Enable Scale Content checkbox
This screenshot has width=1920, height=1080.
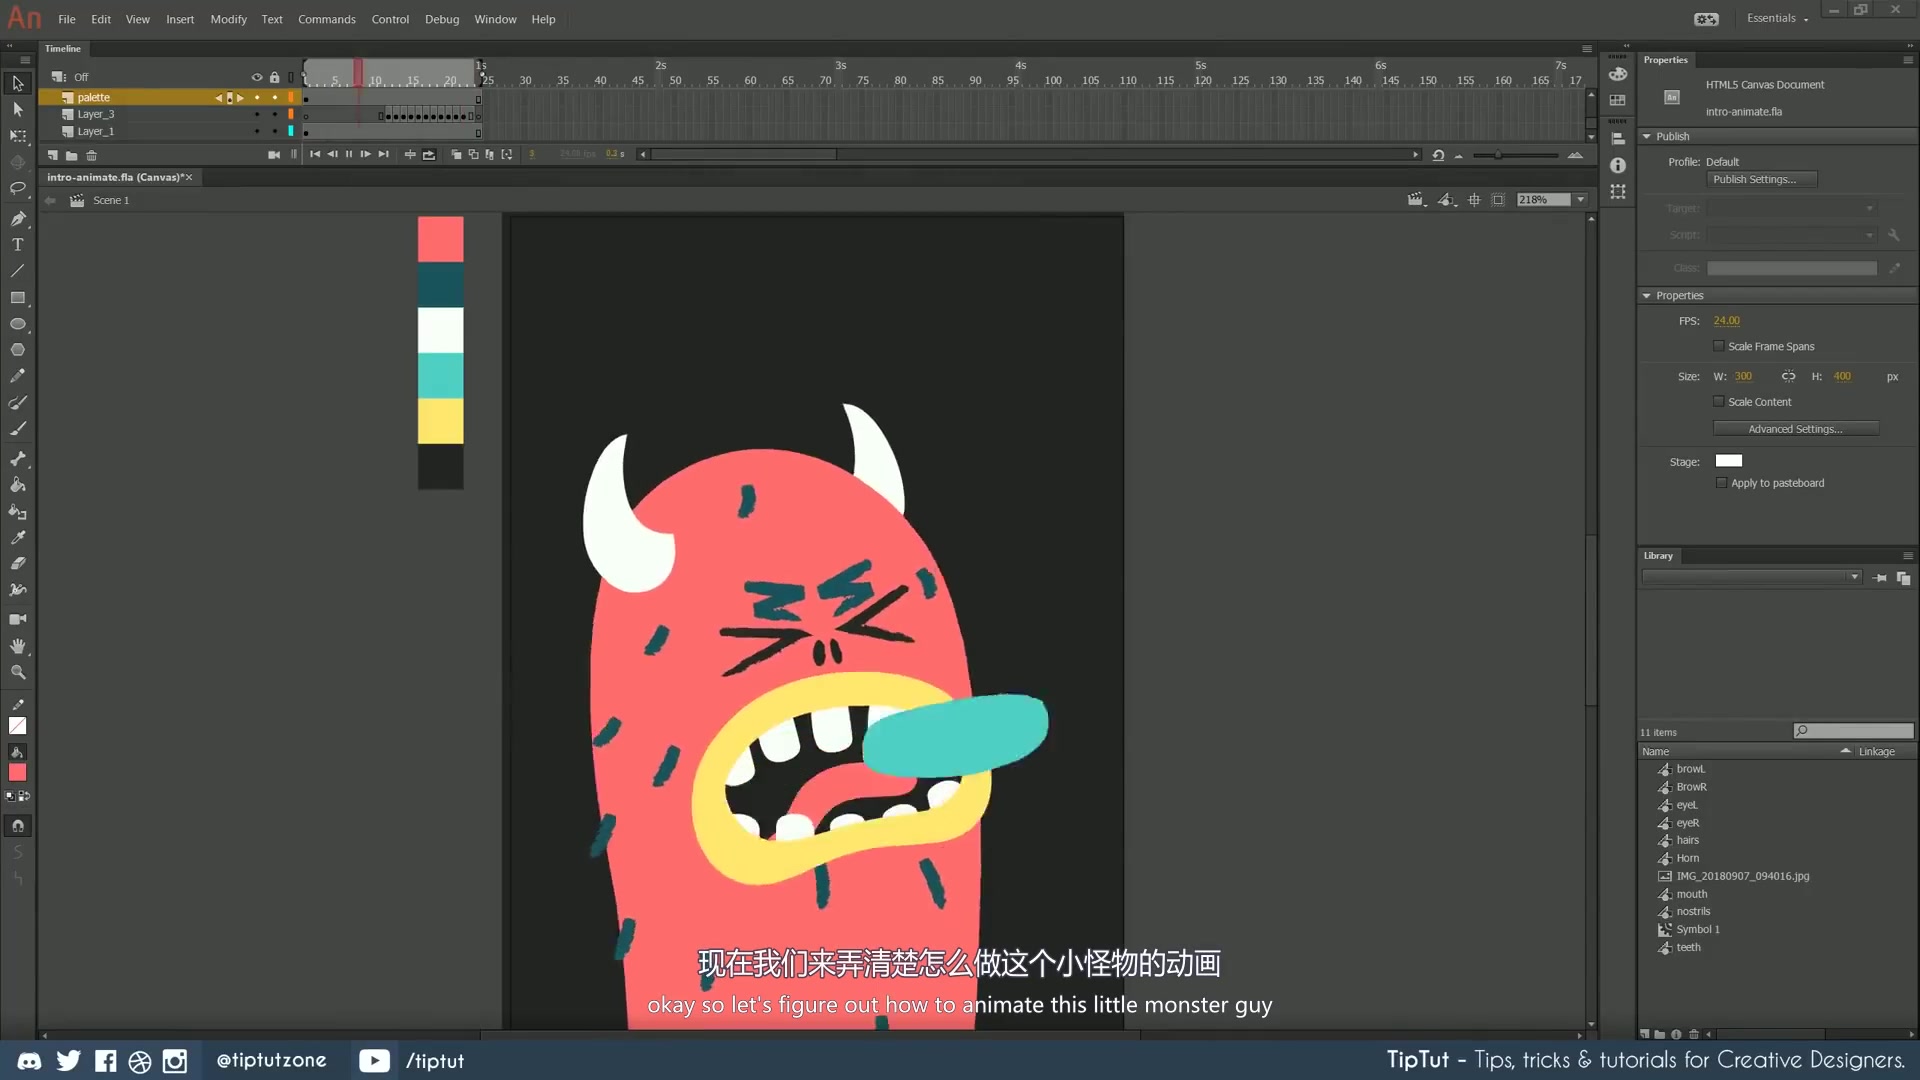(1718, 401)
